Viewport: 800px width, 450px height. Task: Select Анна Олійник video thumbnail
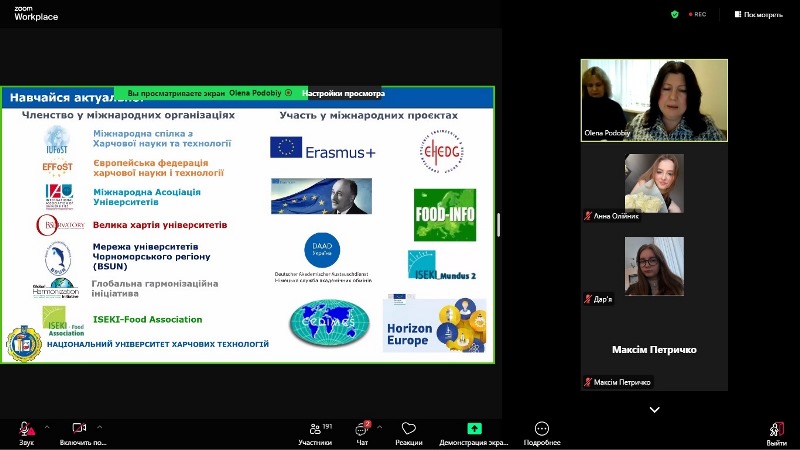(654, 184)
